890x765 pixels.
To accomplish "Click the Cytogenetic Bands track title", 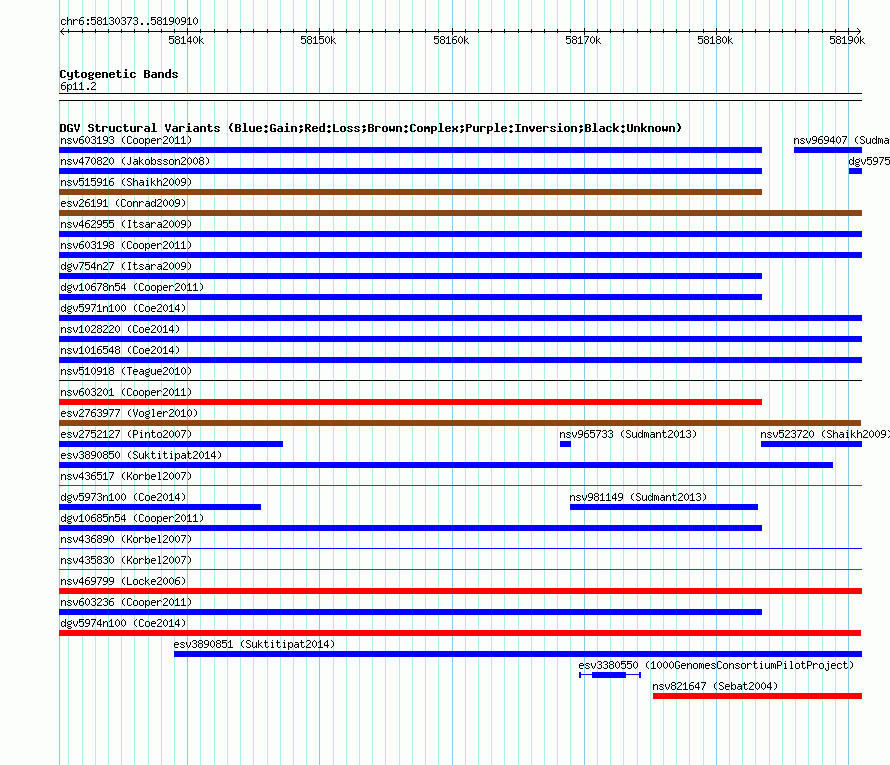I will pyautogui.click(x=119, y=74).
